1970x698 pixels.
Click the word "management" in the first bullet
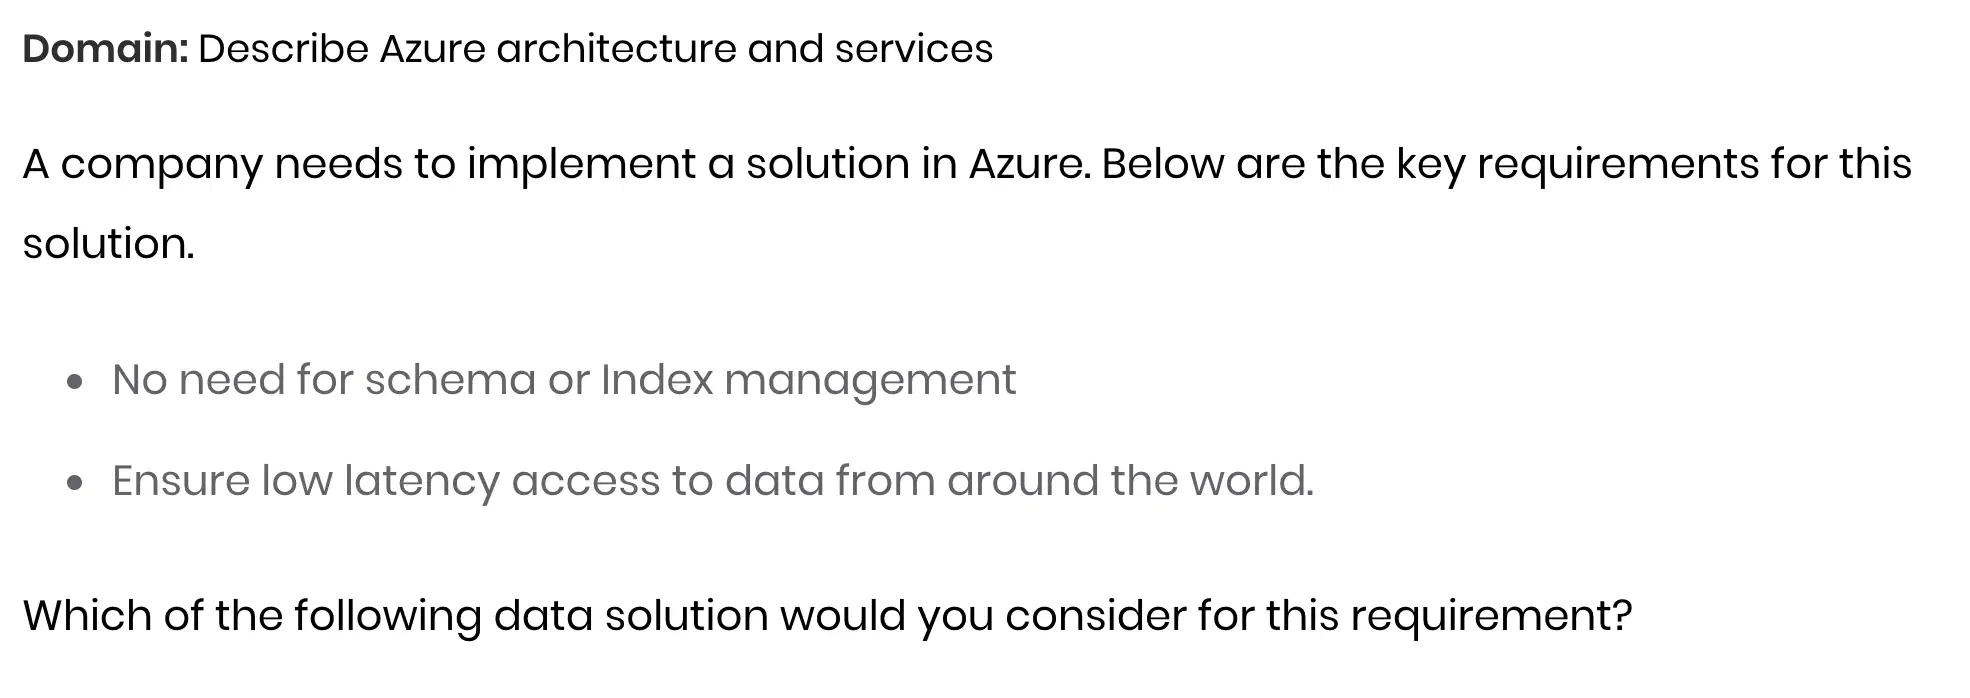click(x=870, y=382)
